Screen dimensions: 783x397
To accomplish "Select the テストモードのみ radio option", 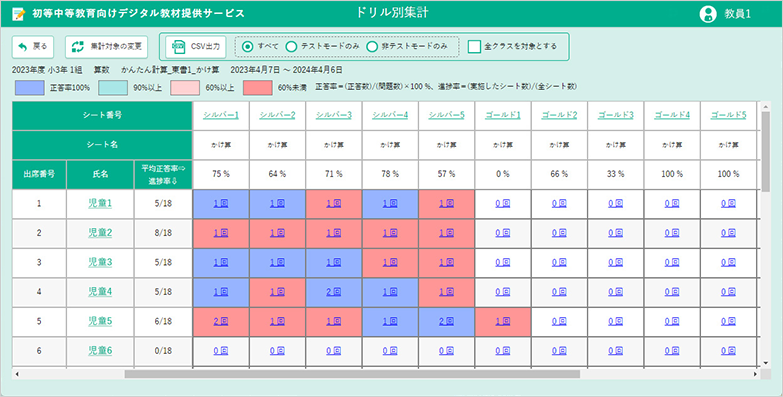I will (291, 46).
